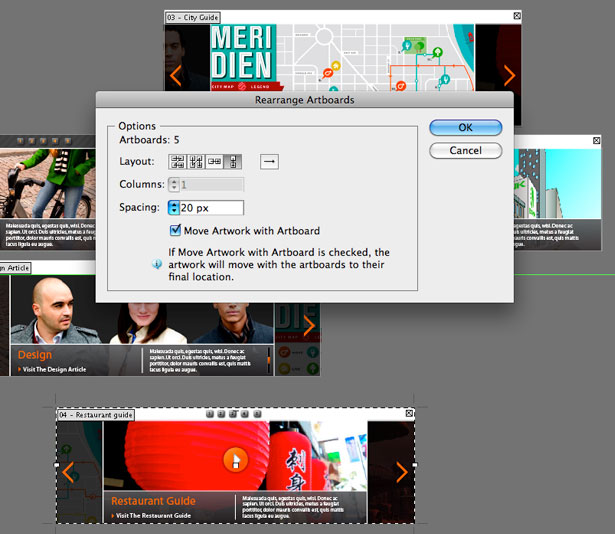Click last pagination dot on Restaurant guide artboard

pyautogui.click(x=257, y=414)
